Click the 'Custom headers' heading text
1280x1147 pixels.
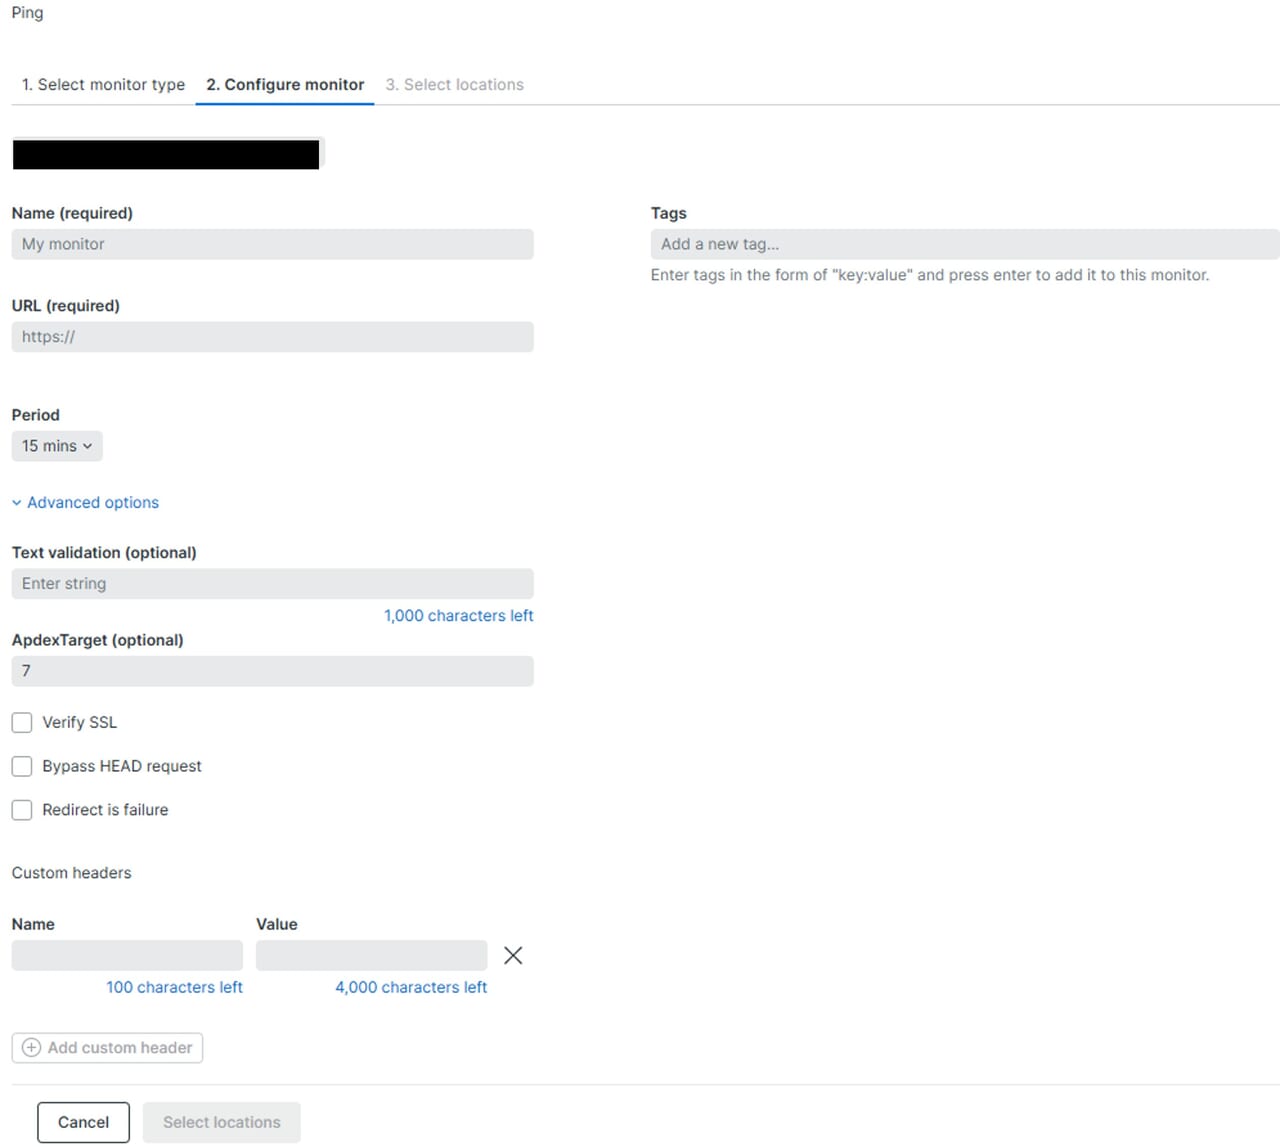[72, 872]
